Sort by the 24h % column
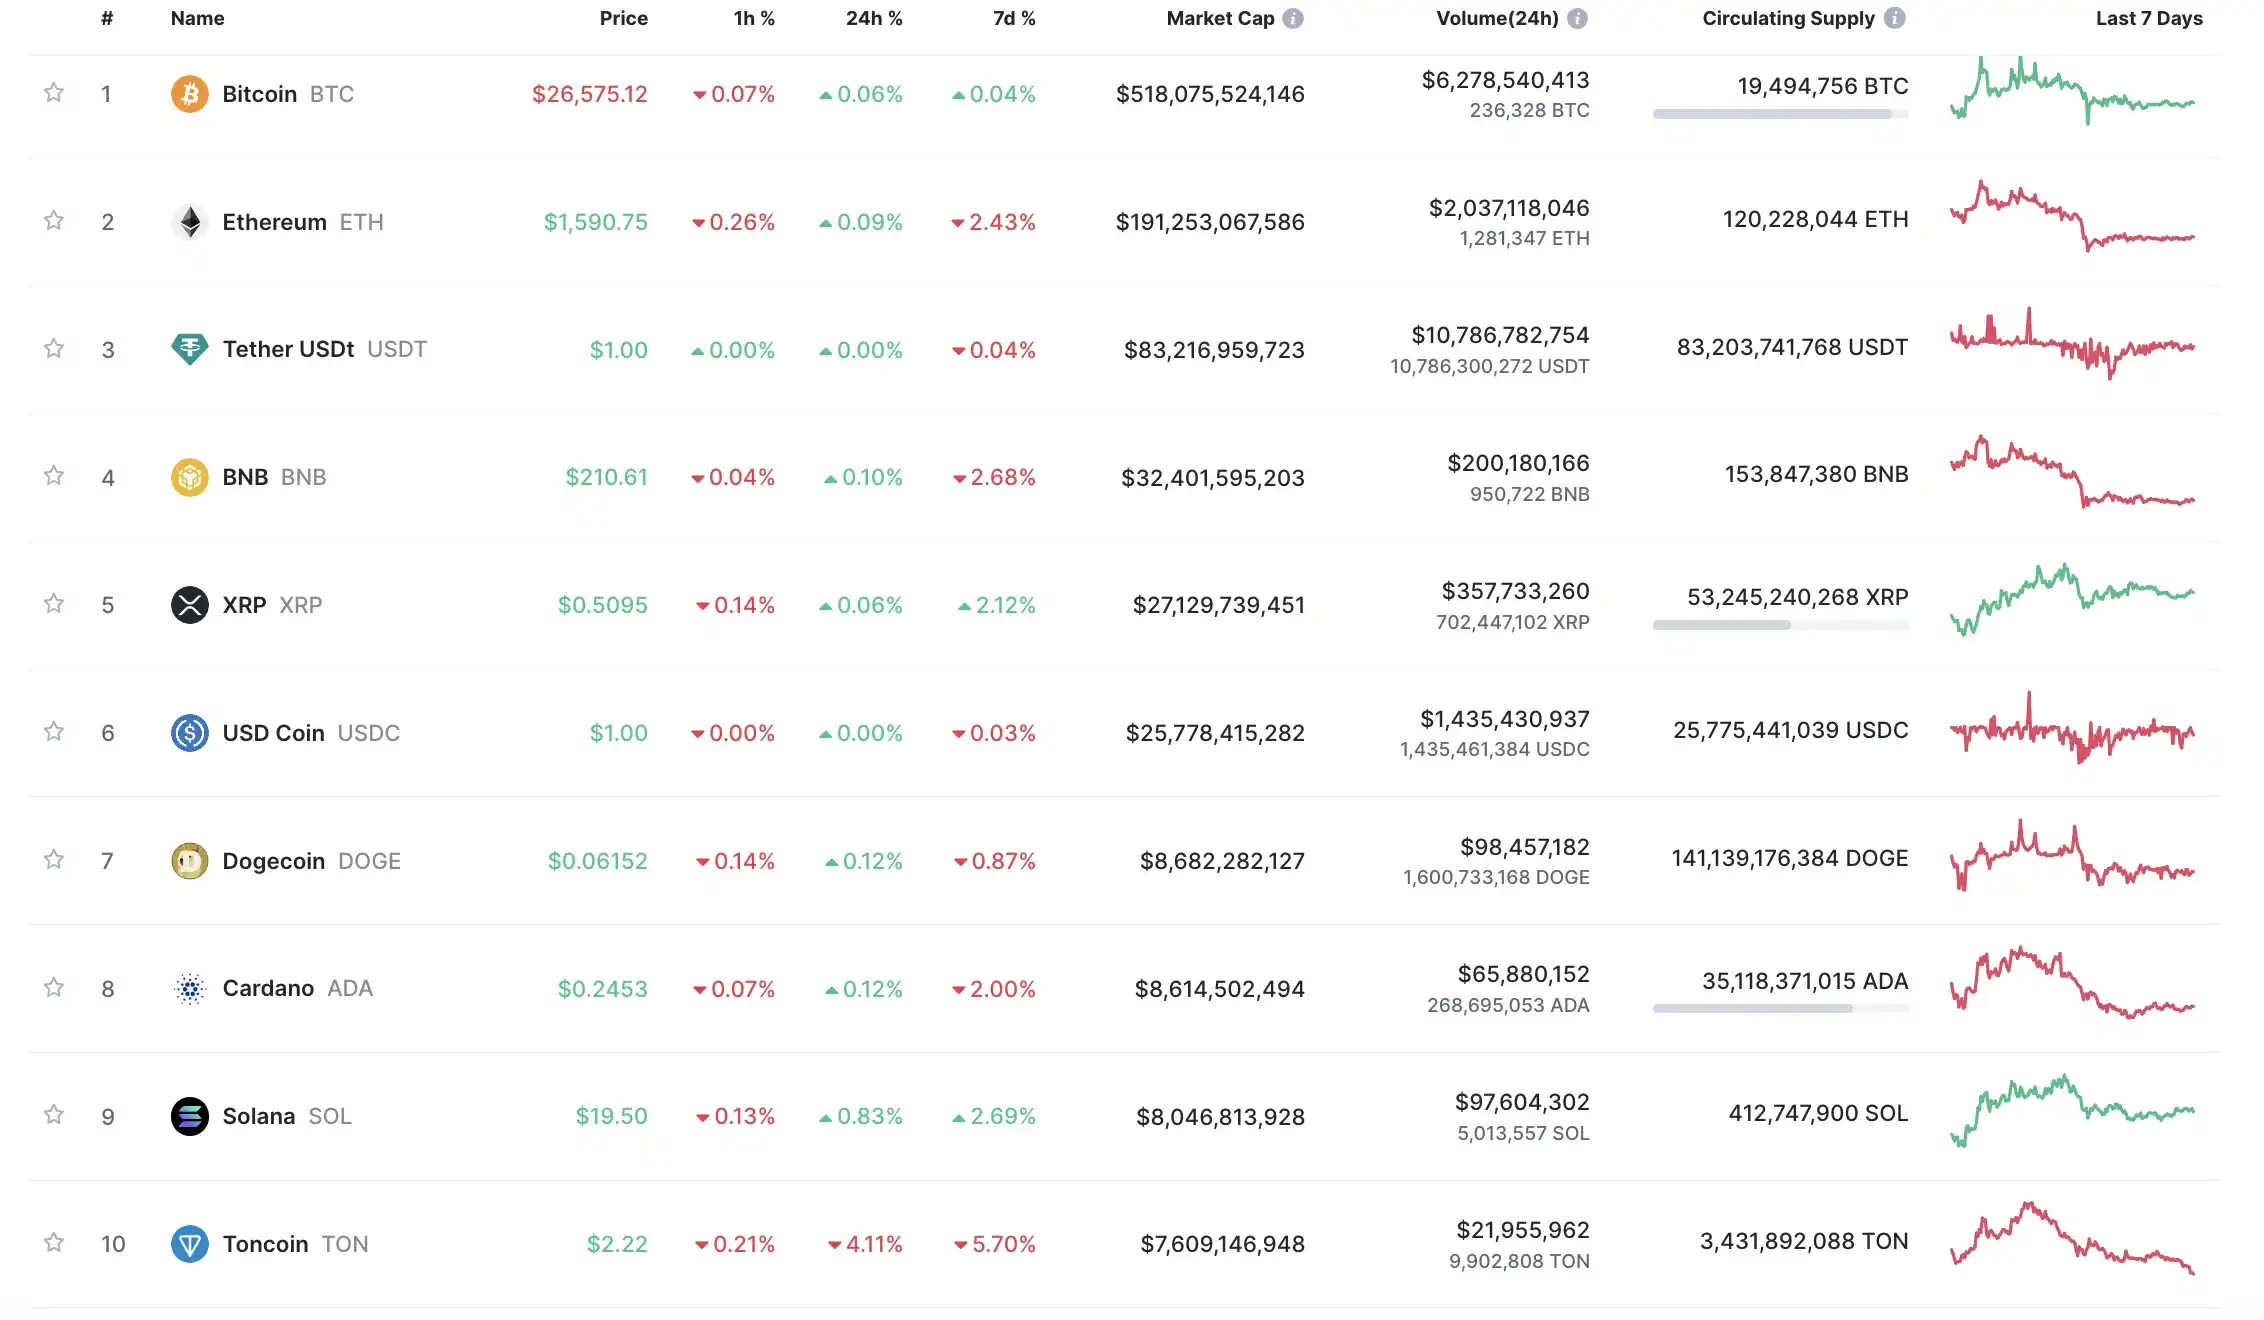 [873, 18]
